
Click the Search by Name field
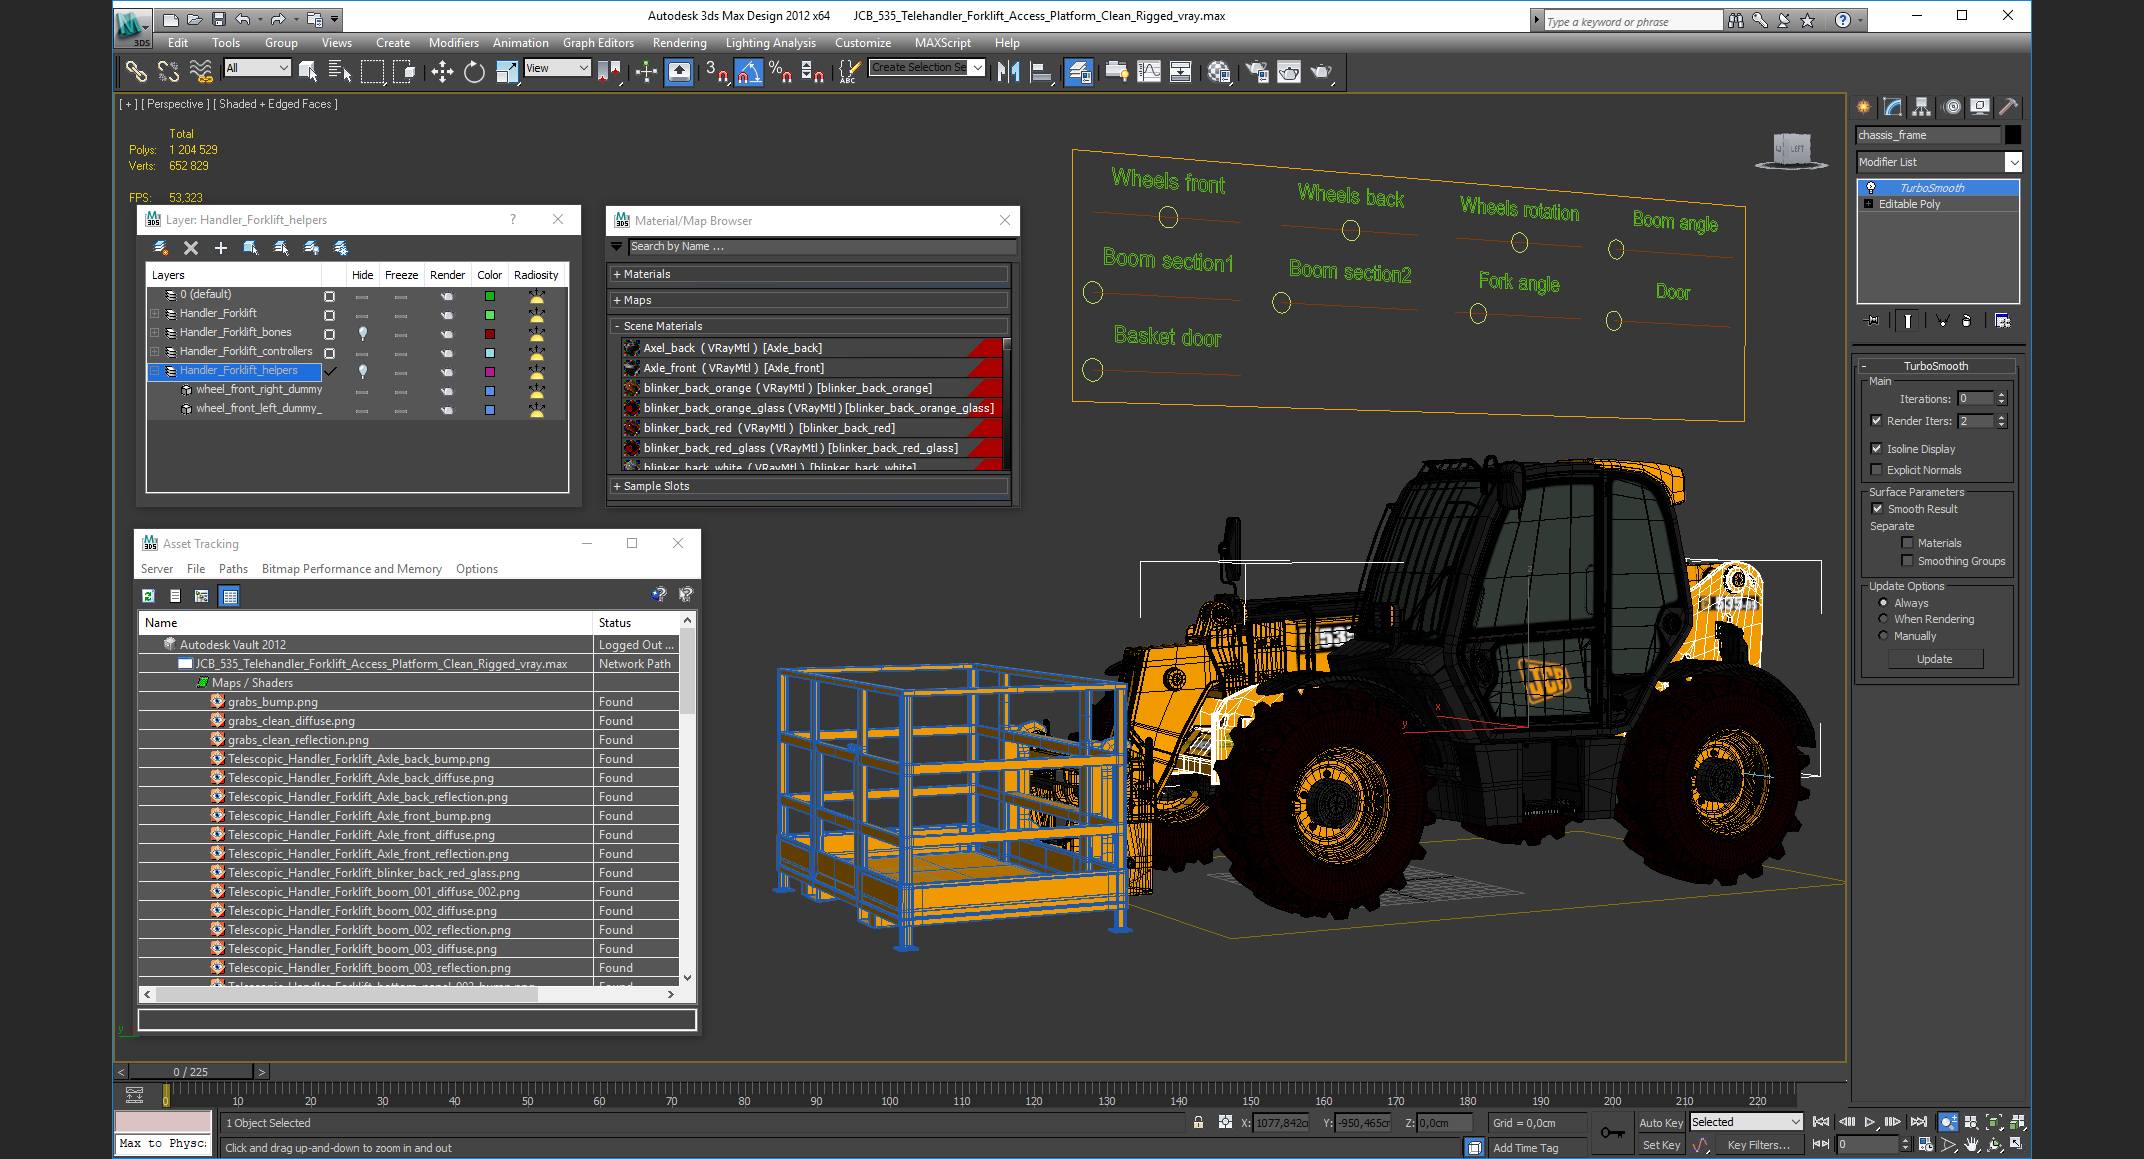tap(822, 246)
